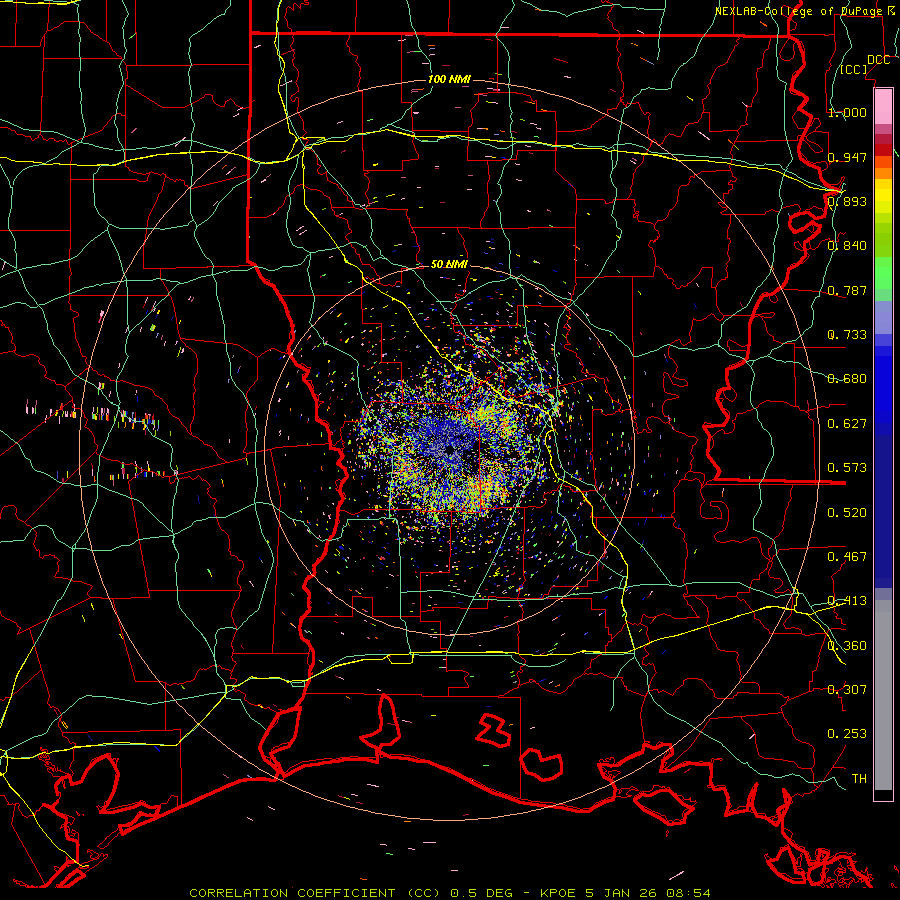The height and width of the screenshot is (900, 900).
Task: Click the 0.840 scale value
Action: [847, 246]
